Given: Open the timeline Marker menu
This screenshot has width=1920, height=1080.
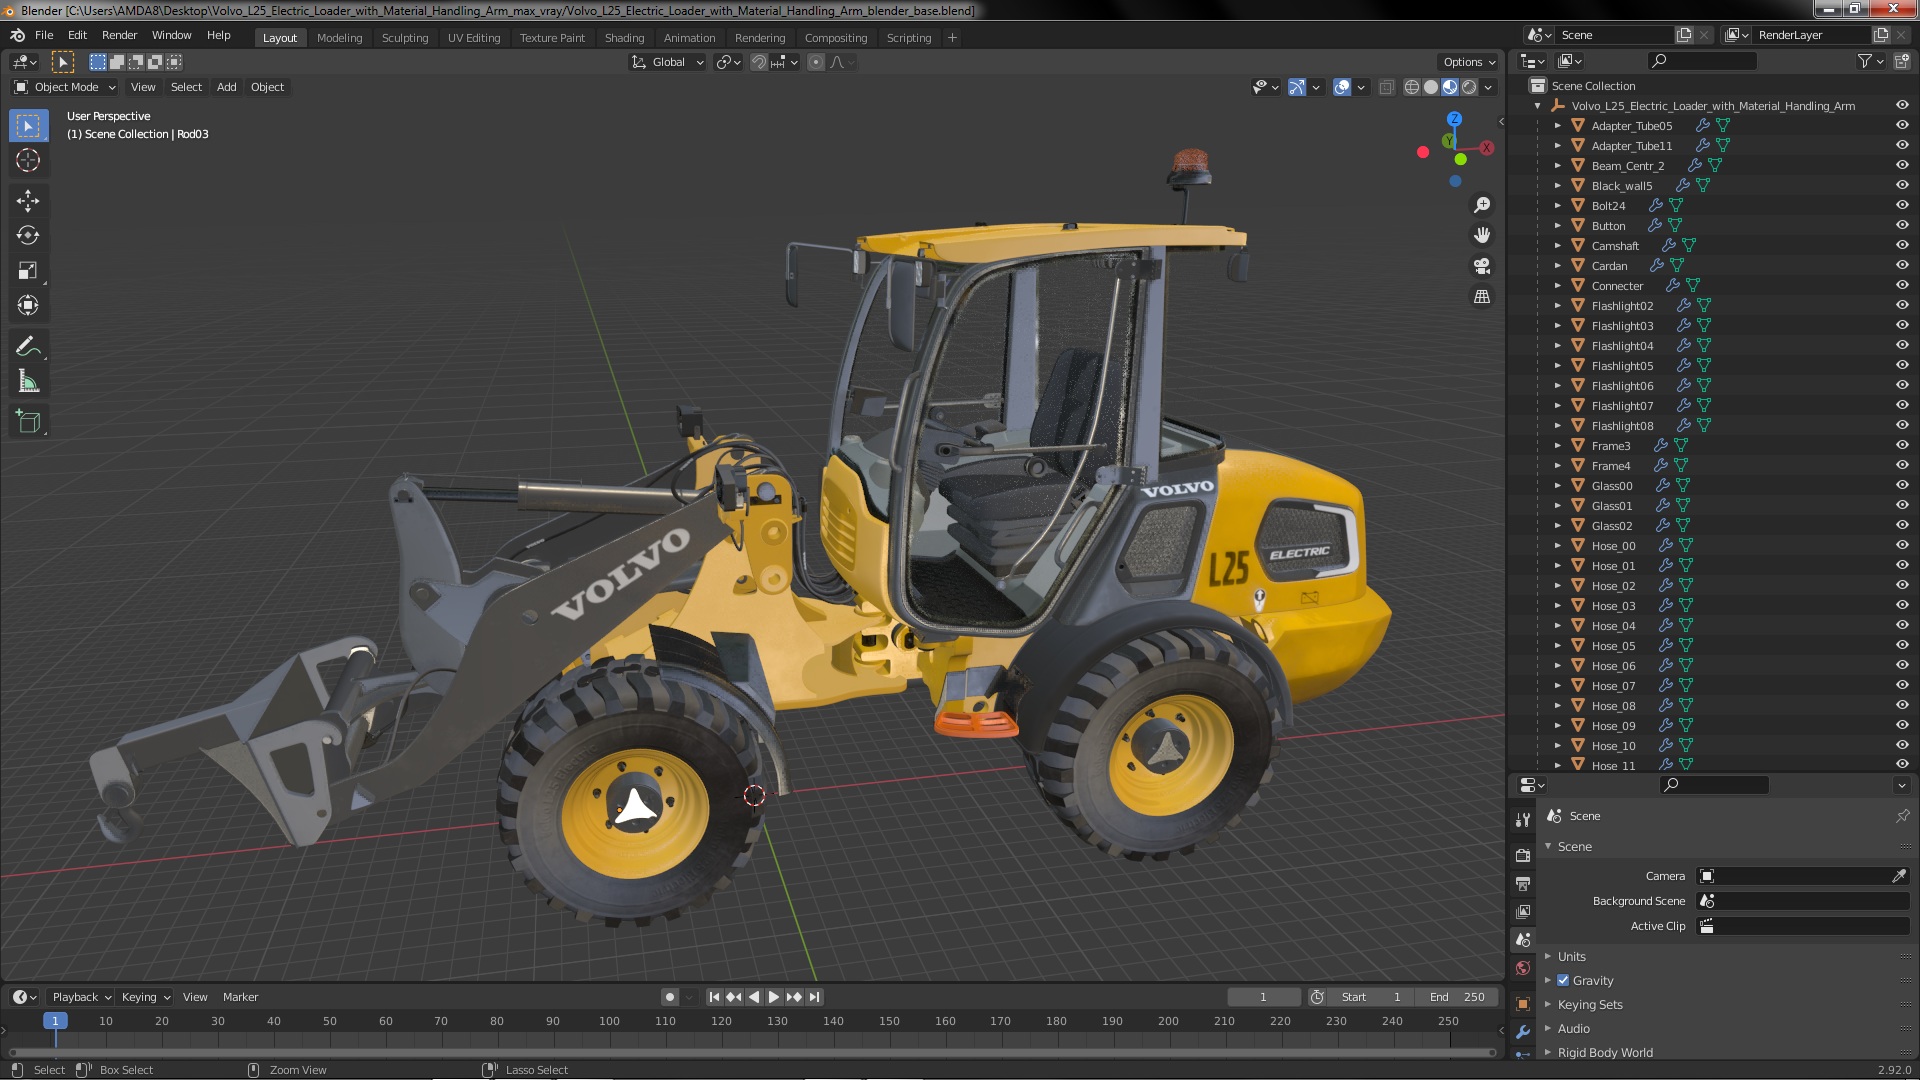Looking at the screenshot, I should (240, 997).
